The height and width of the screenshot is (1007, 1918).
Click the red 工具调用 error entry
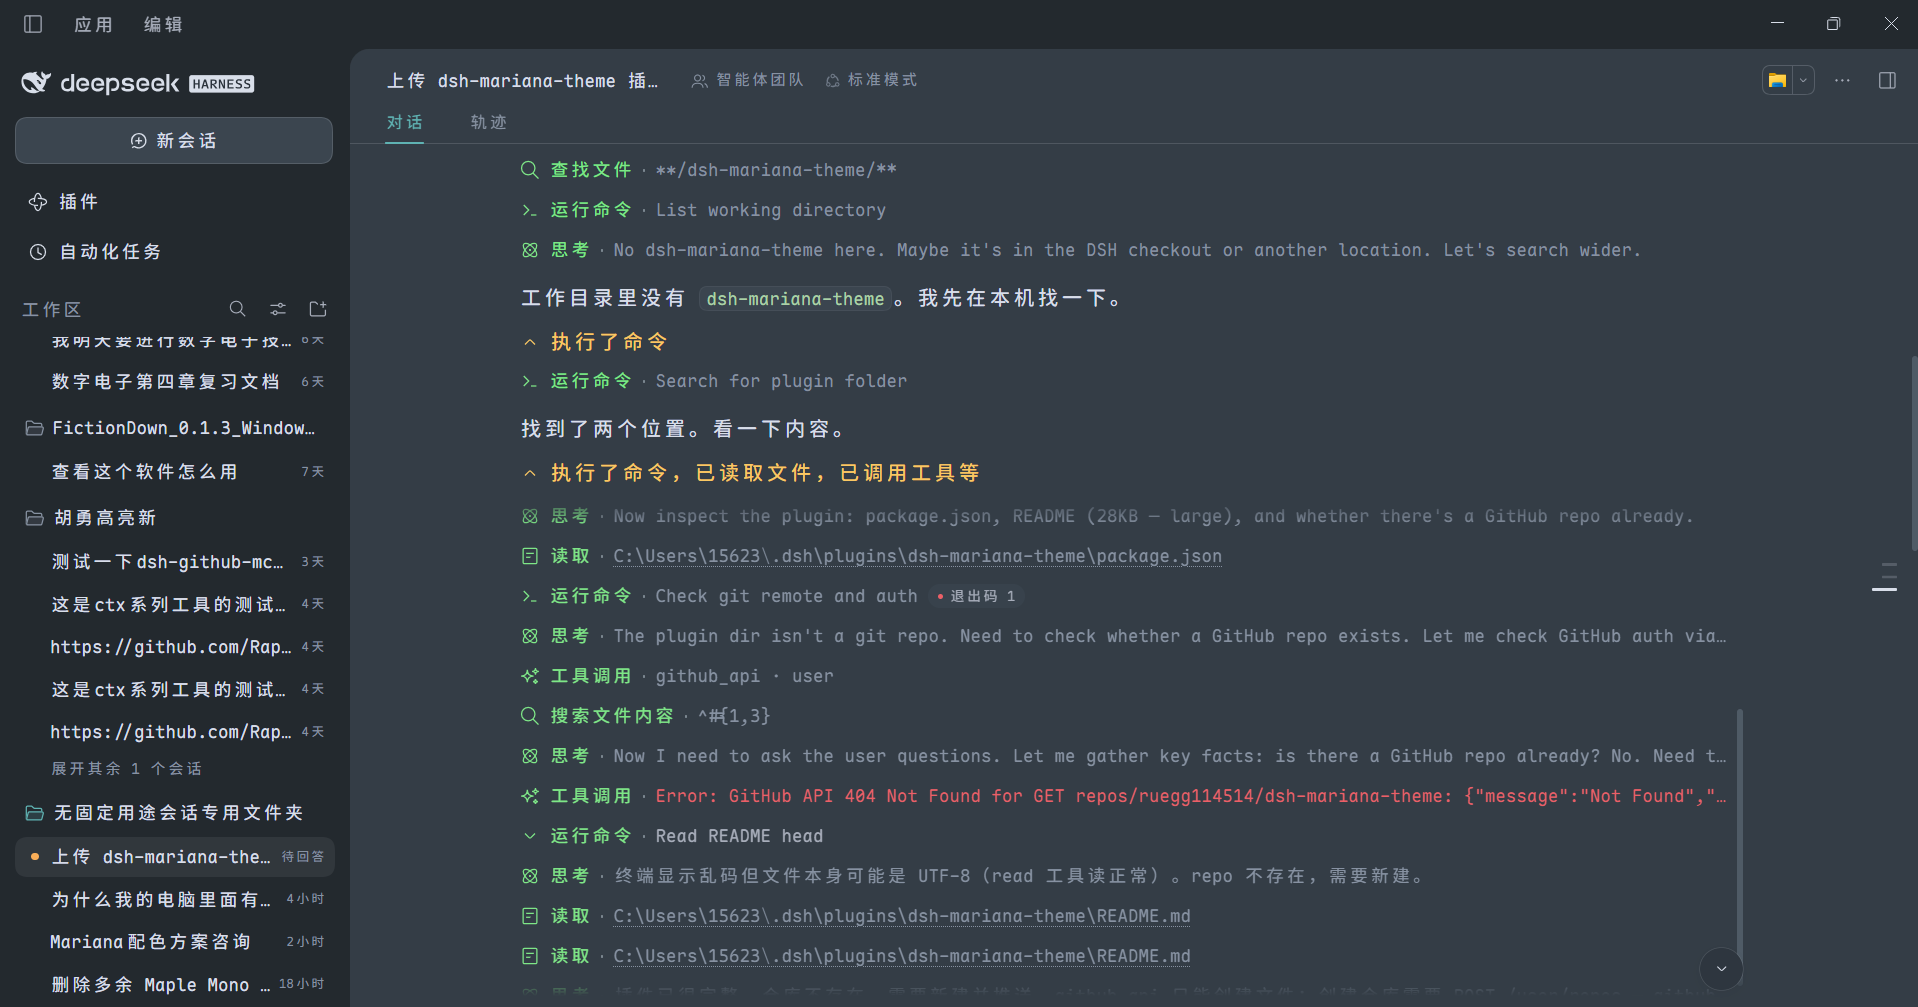pyautogui.click(x=1124, y=796)
